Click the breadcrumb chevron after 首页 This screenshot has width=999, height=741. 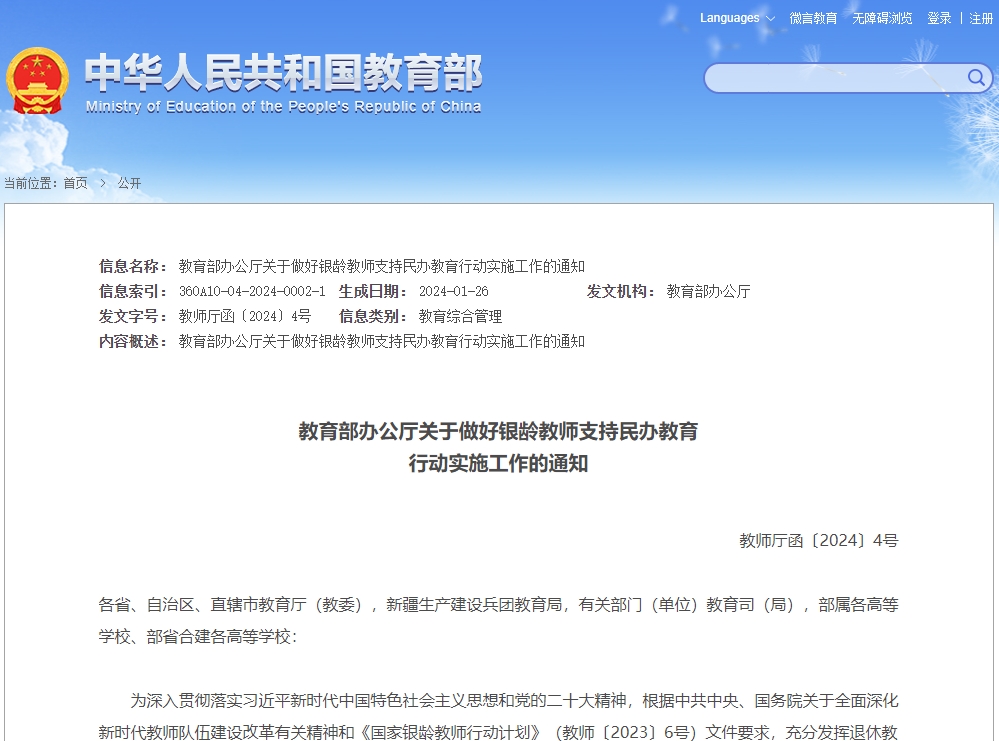coord(103,183)
